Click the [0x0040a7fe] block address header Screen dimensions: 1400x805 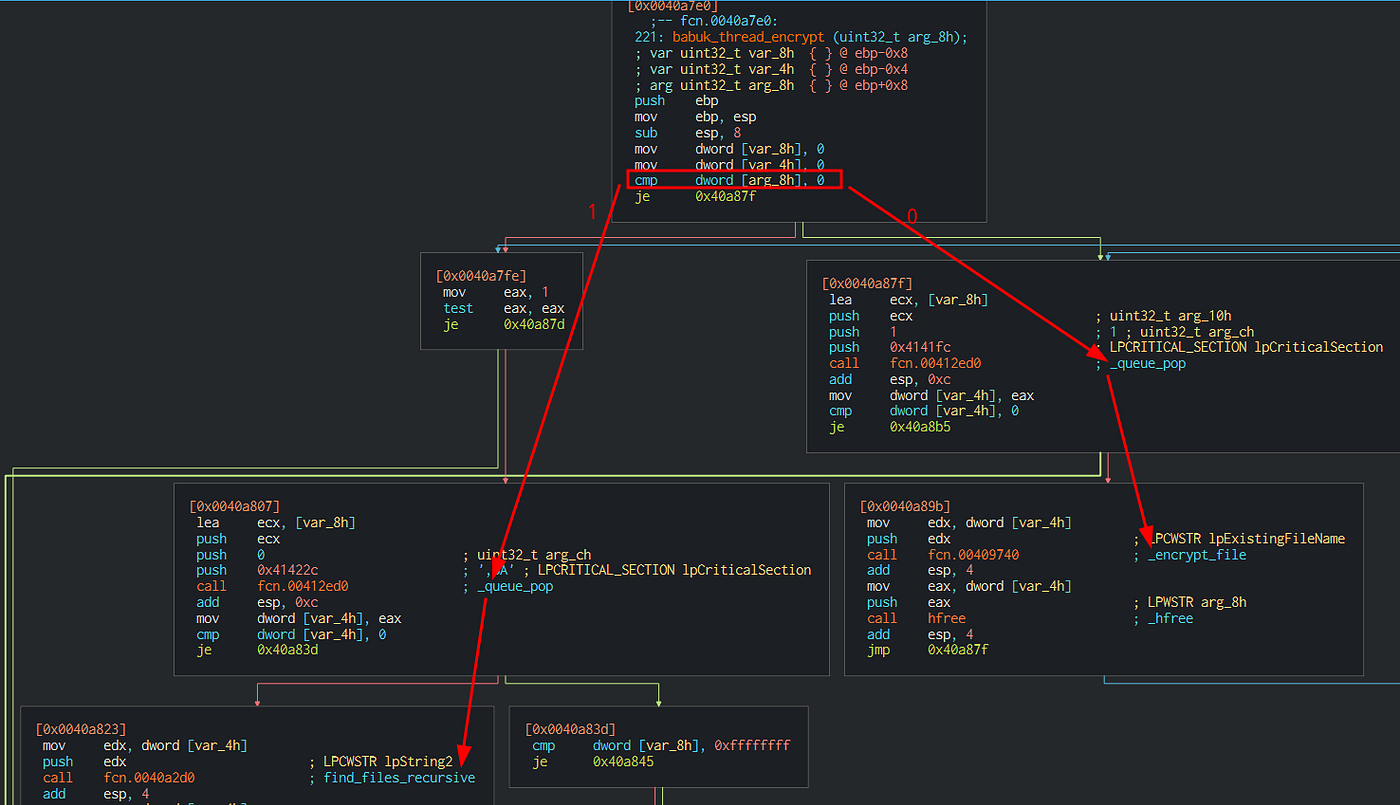tap(481, 275)
